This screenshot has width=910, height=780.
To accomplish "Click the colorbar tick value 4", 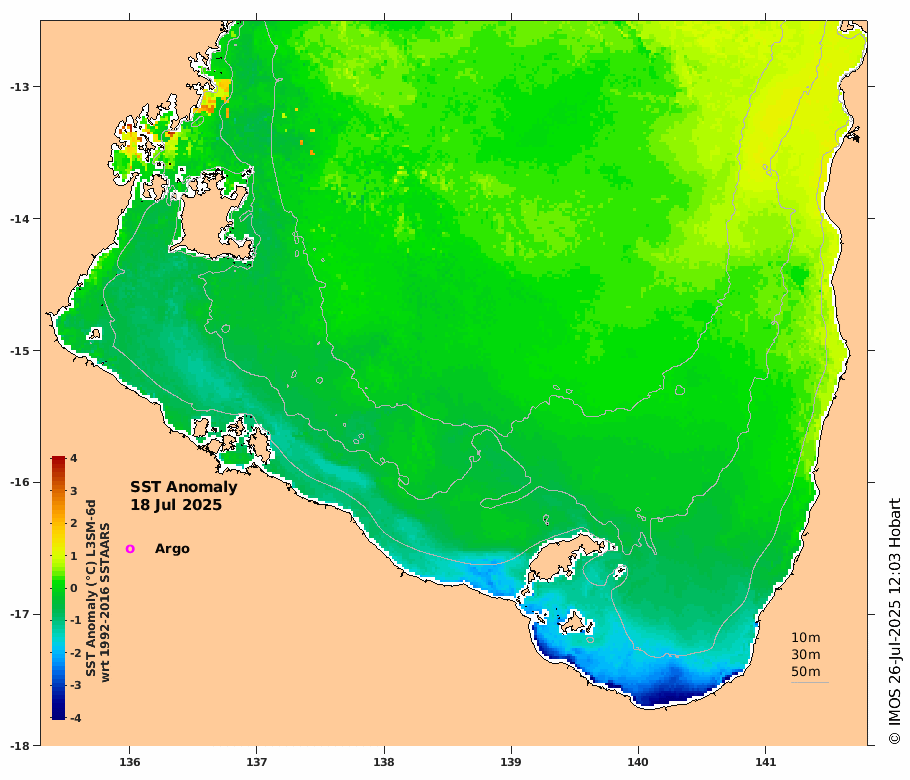I will (x=74, y=458).
